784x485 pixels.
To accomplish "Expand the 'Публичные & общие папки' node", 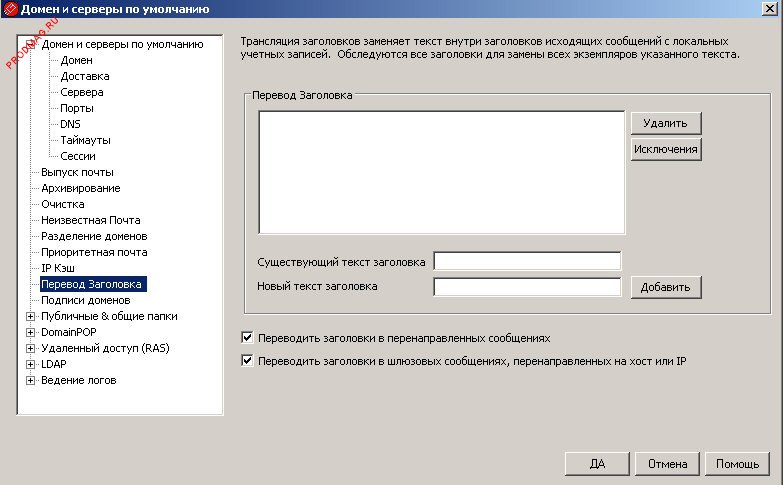I will [x=30, y=316].
